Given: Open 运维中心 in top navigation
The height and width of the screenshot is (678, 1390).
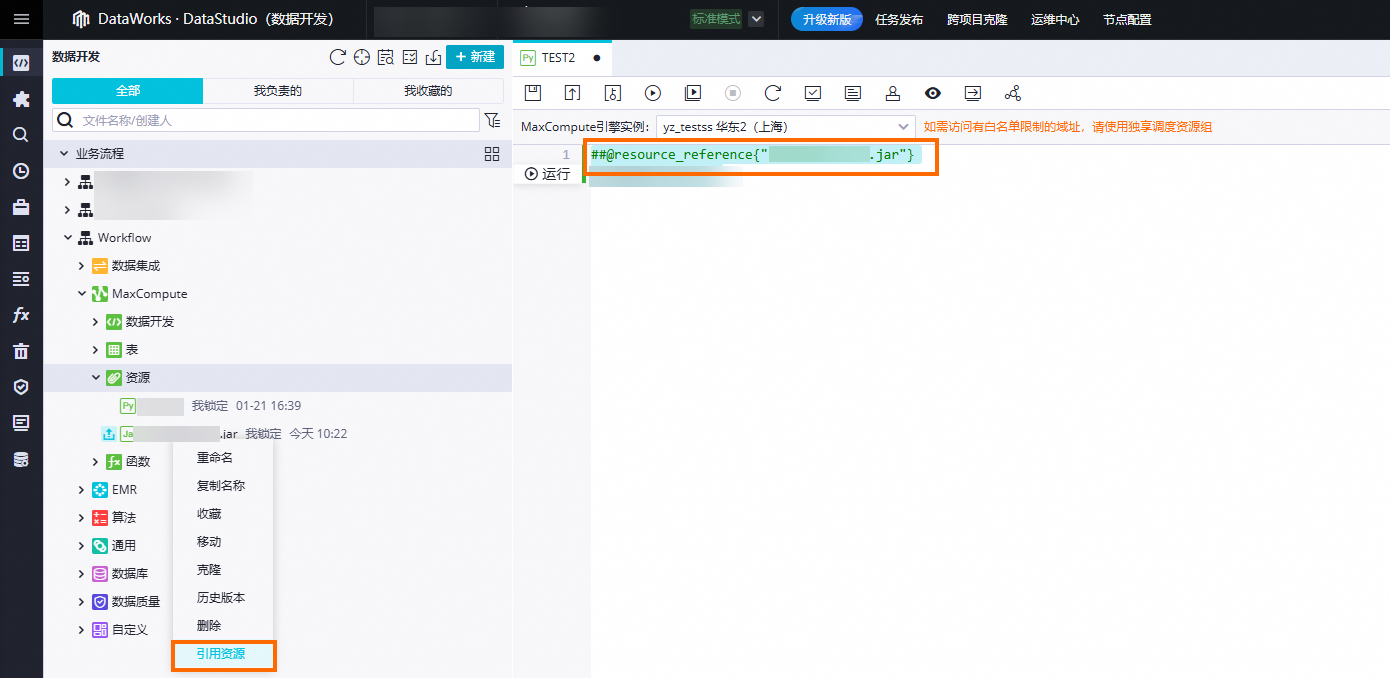Looking at the screenshot, I should coord(1055,19).
